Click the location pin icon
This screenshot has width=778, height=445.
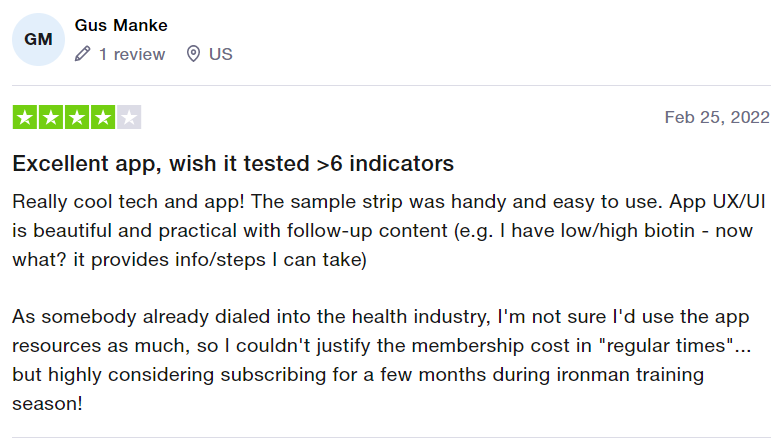point(193,54)
